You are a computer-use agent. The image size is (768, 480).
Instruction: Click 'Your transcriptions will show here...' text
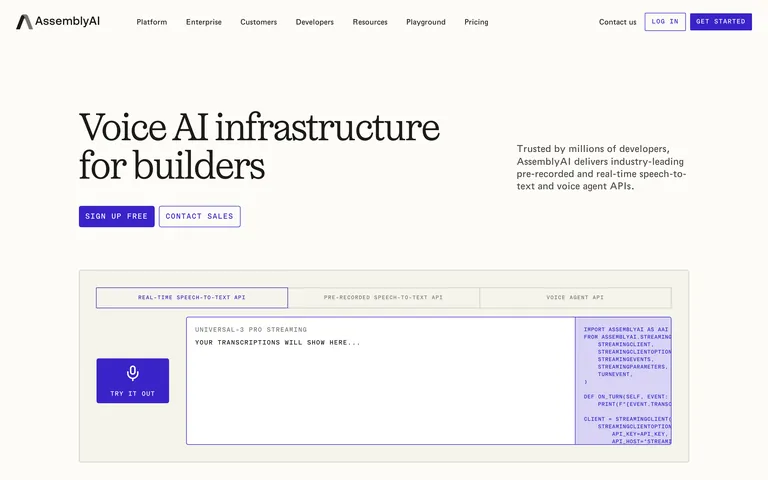click(277, 342)
